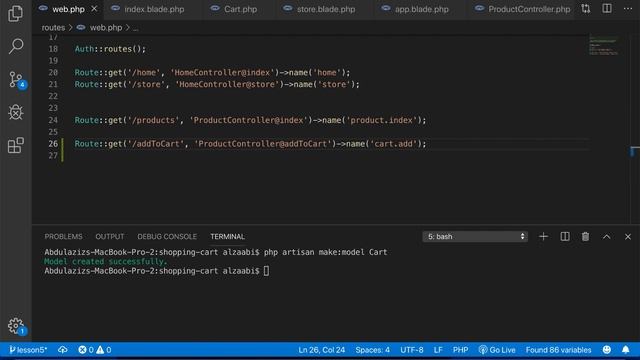
Task: Click the terminal prompt cursor line
Action: [x=157, y=271]
